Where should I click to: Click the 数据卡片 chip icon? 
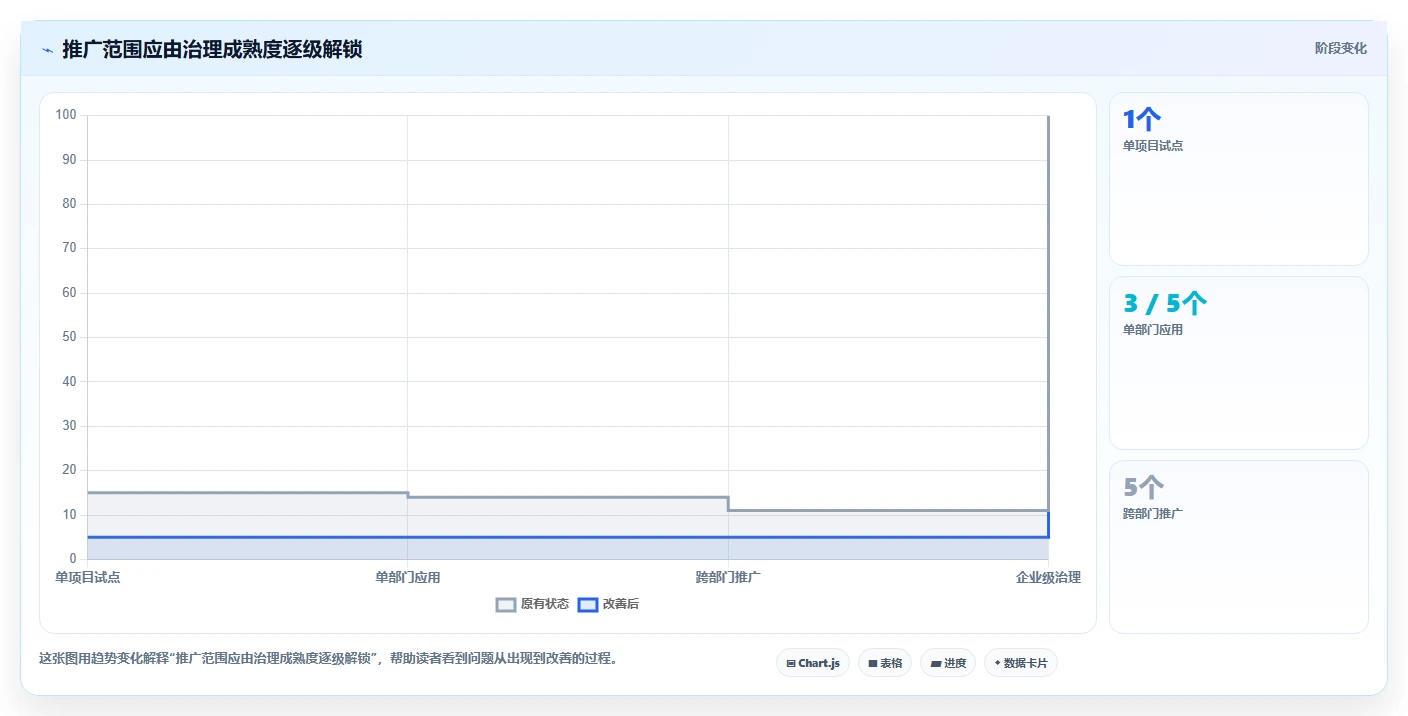click(998, 663)
